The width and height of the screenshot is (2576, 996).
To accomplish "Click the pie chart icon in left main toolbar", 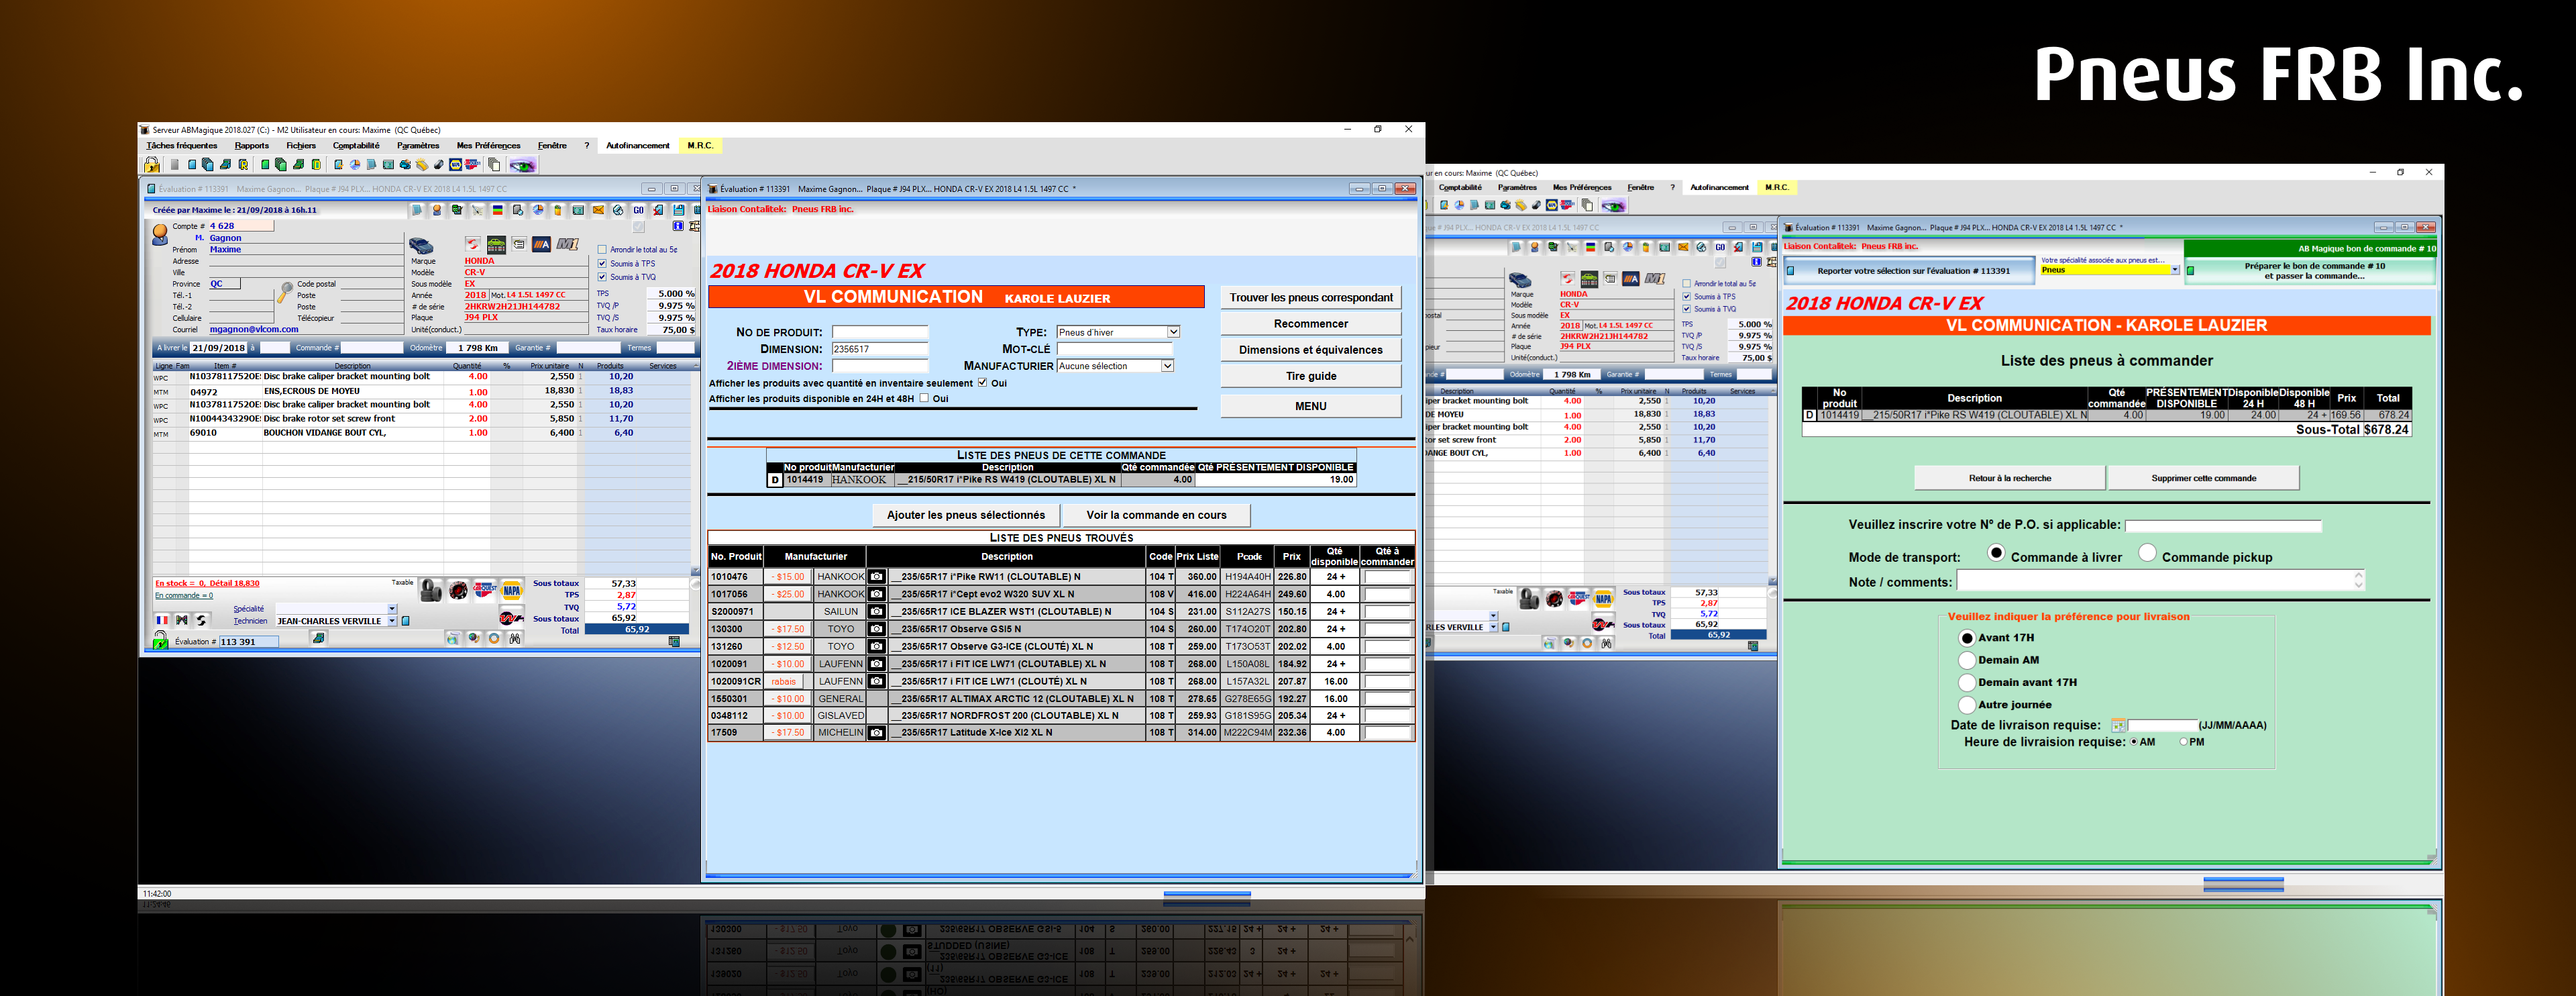I will coord(354,165).
